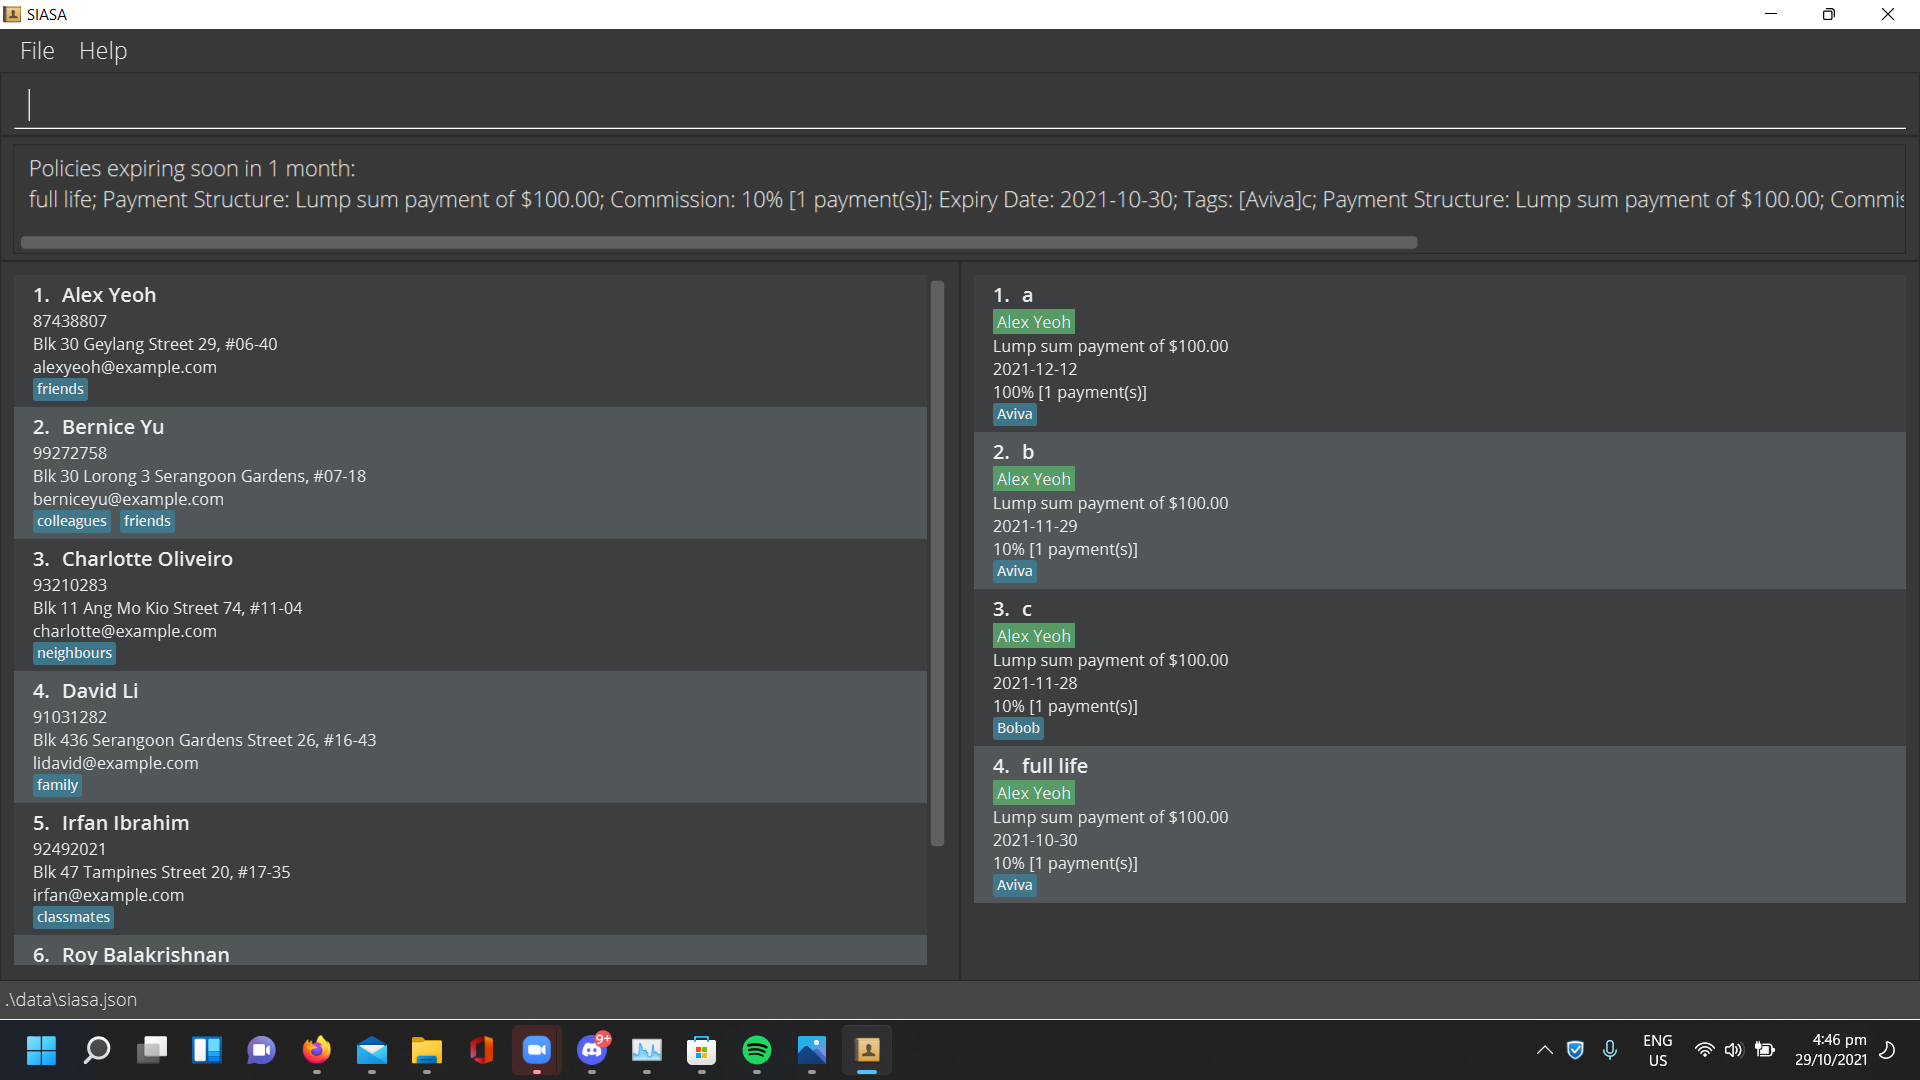Open taskbar Search icon
Viewport: 1920px width, 1080px height.
(97, 1050)
